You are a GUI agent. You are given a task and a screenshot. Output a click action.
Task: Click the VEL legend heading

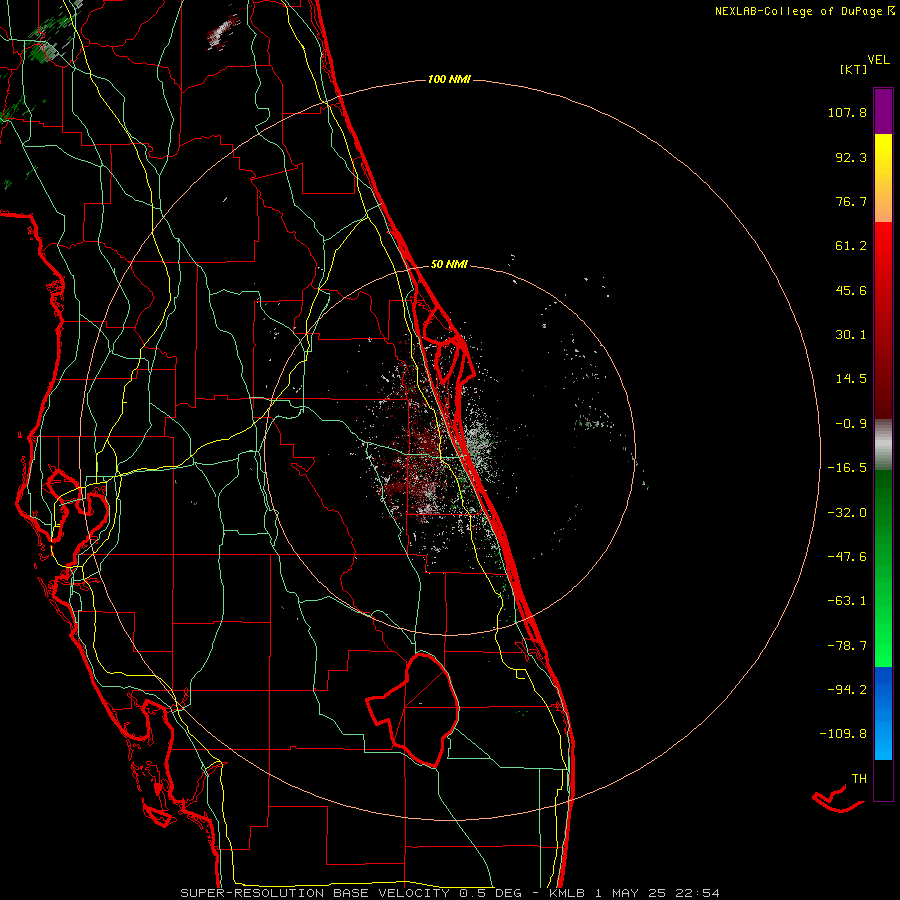[878, 60]
